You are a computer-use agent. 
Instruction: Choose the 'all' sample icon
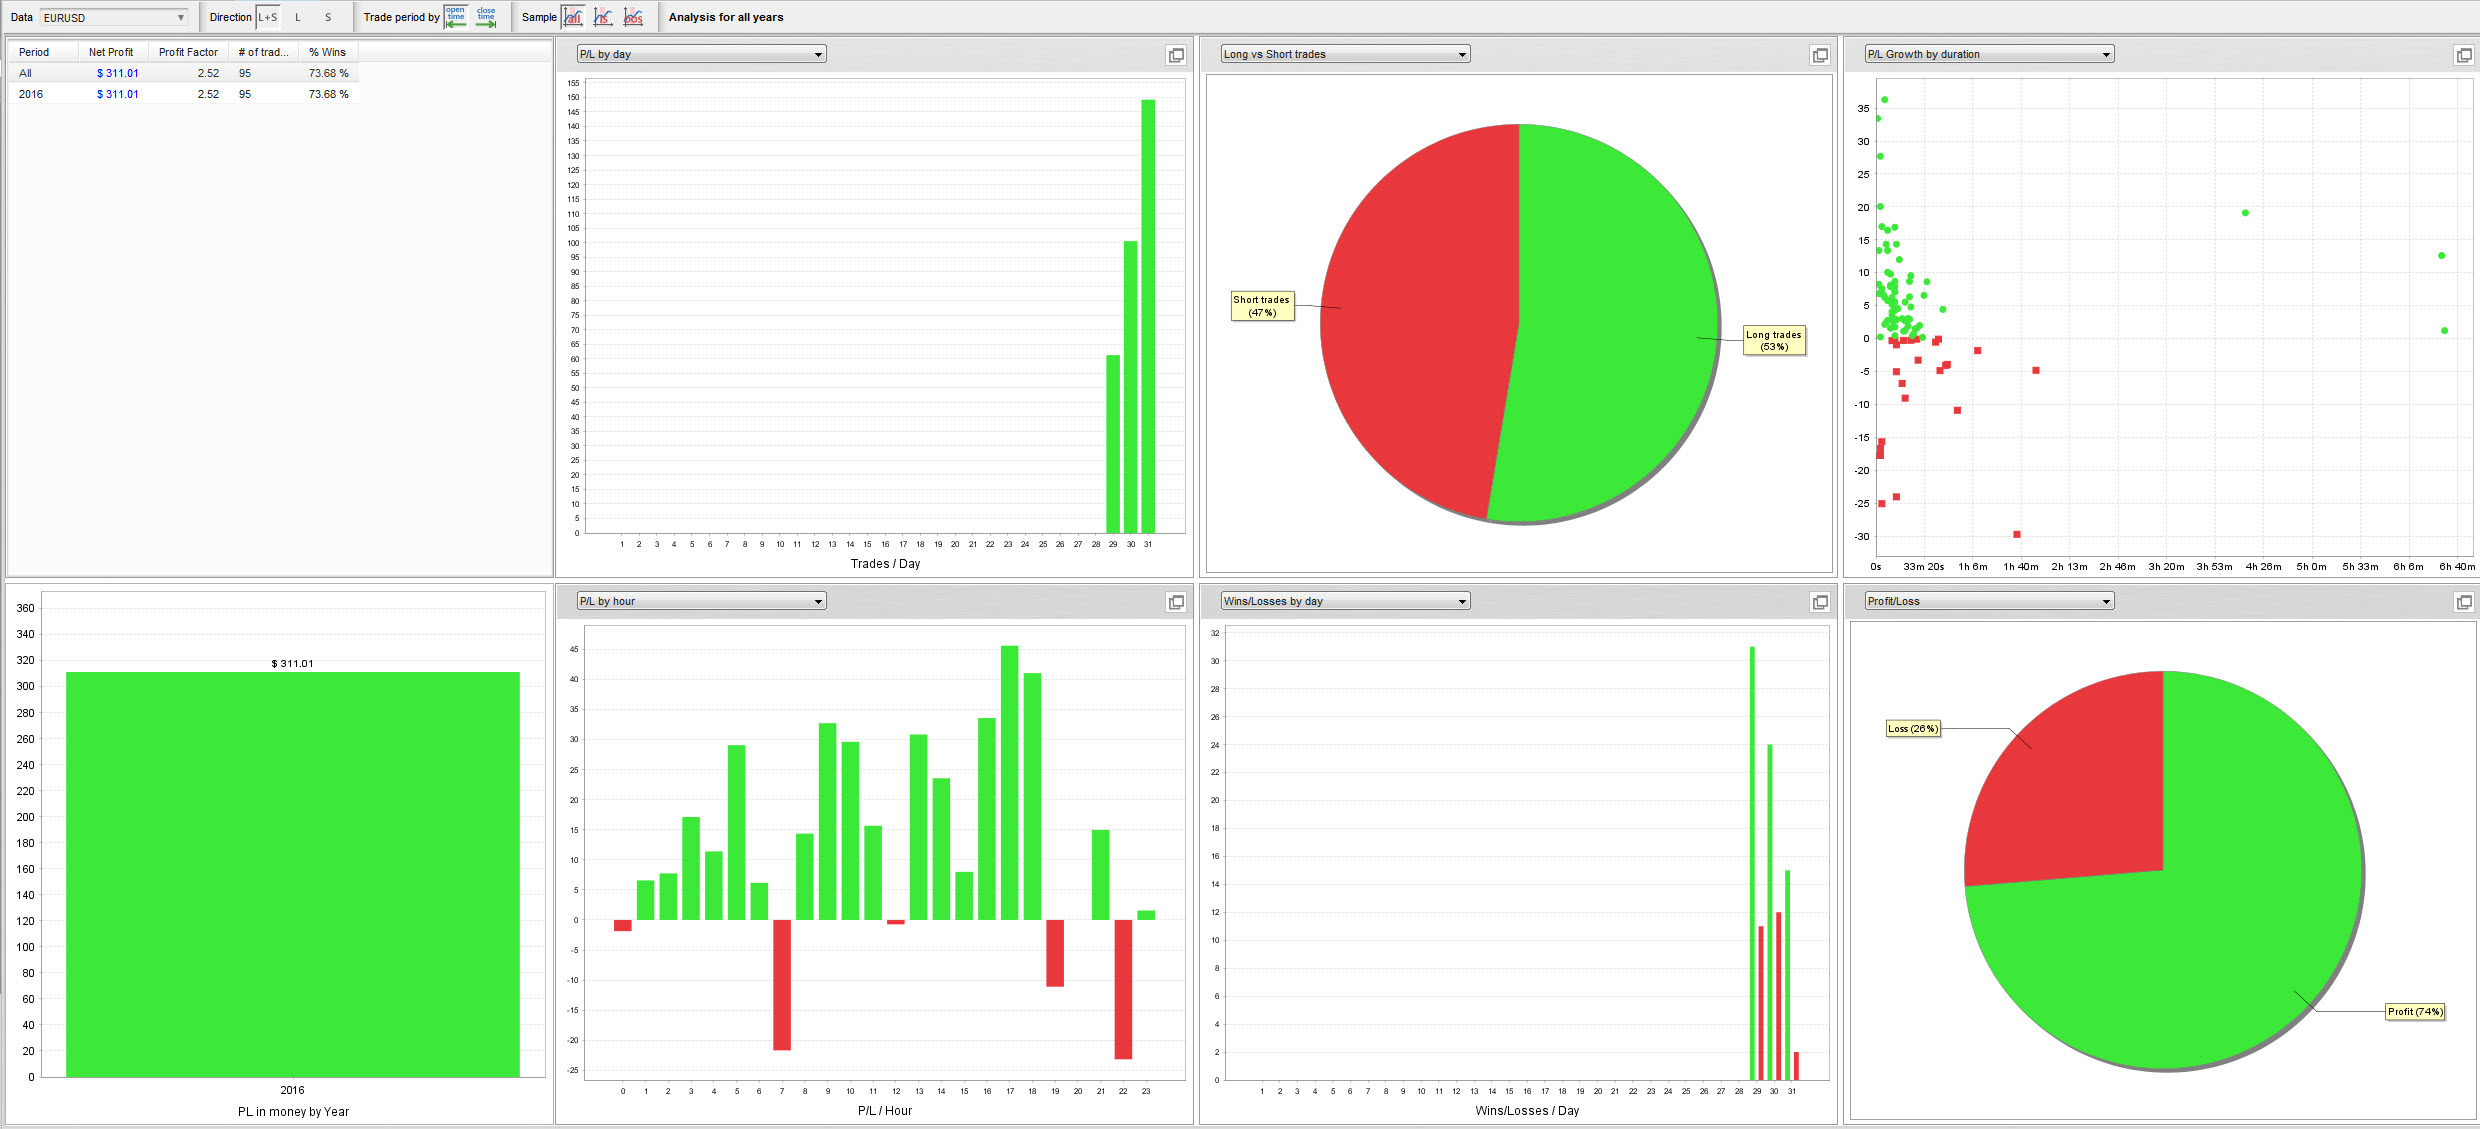click(x=573, y=17)
